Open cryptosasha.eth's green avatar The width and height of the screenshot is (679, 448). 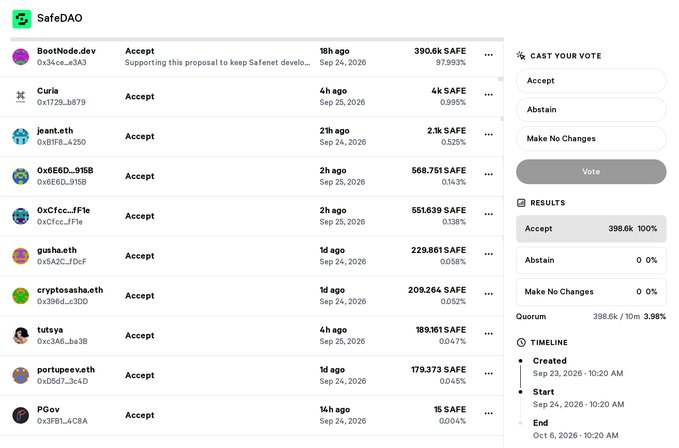20,296
